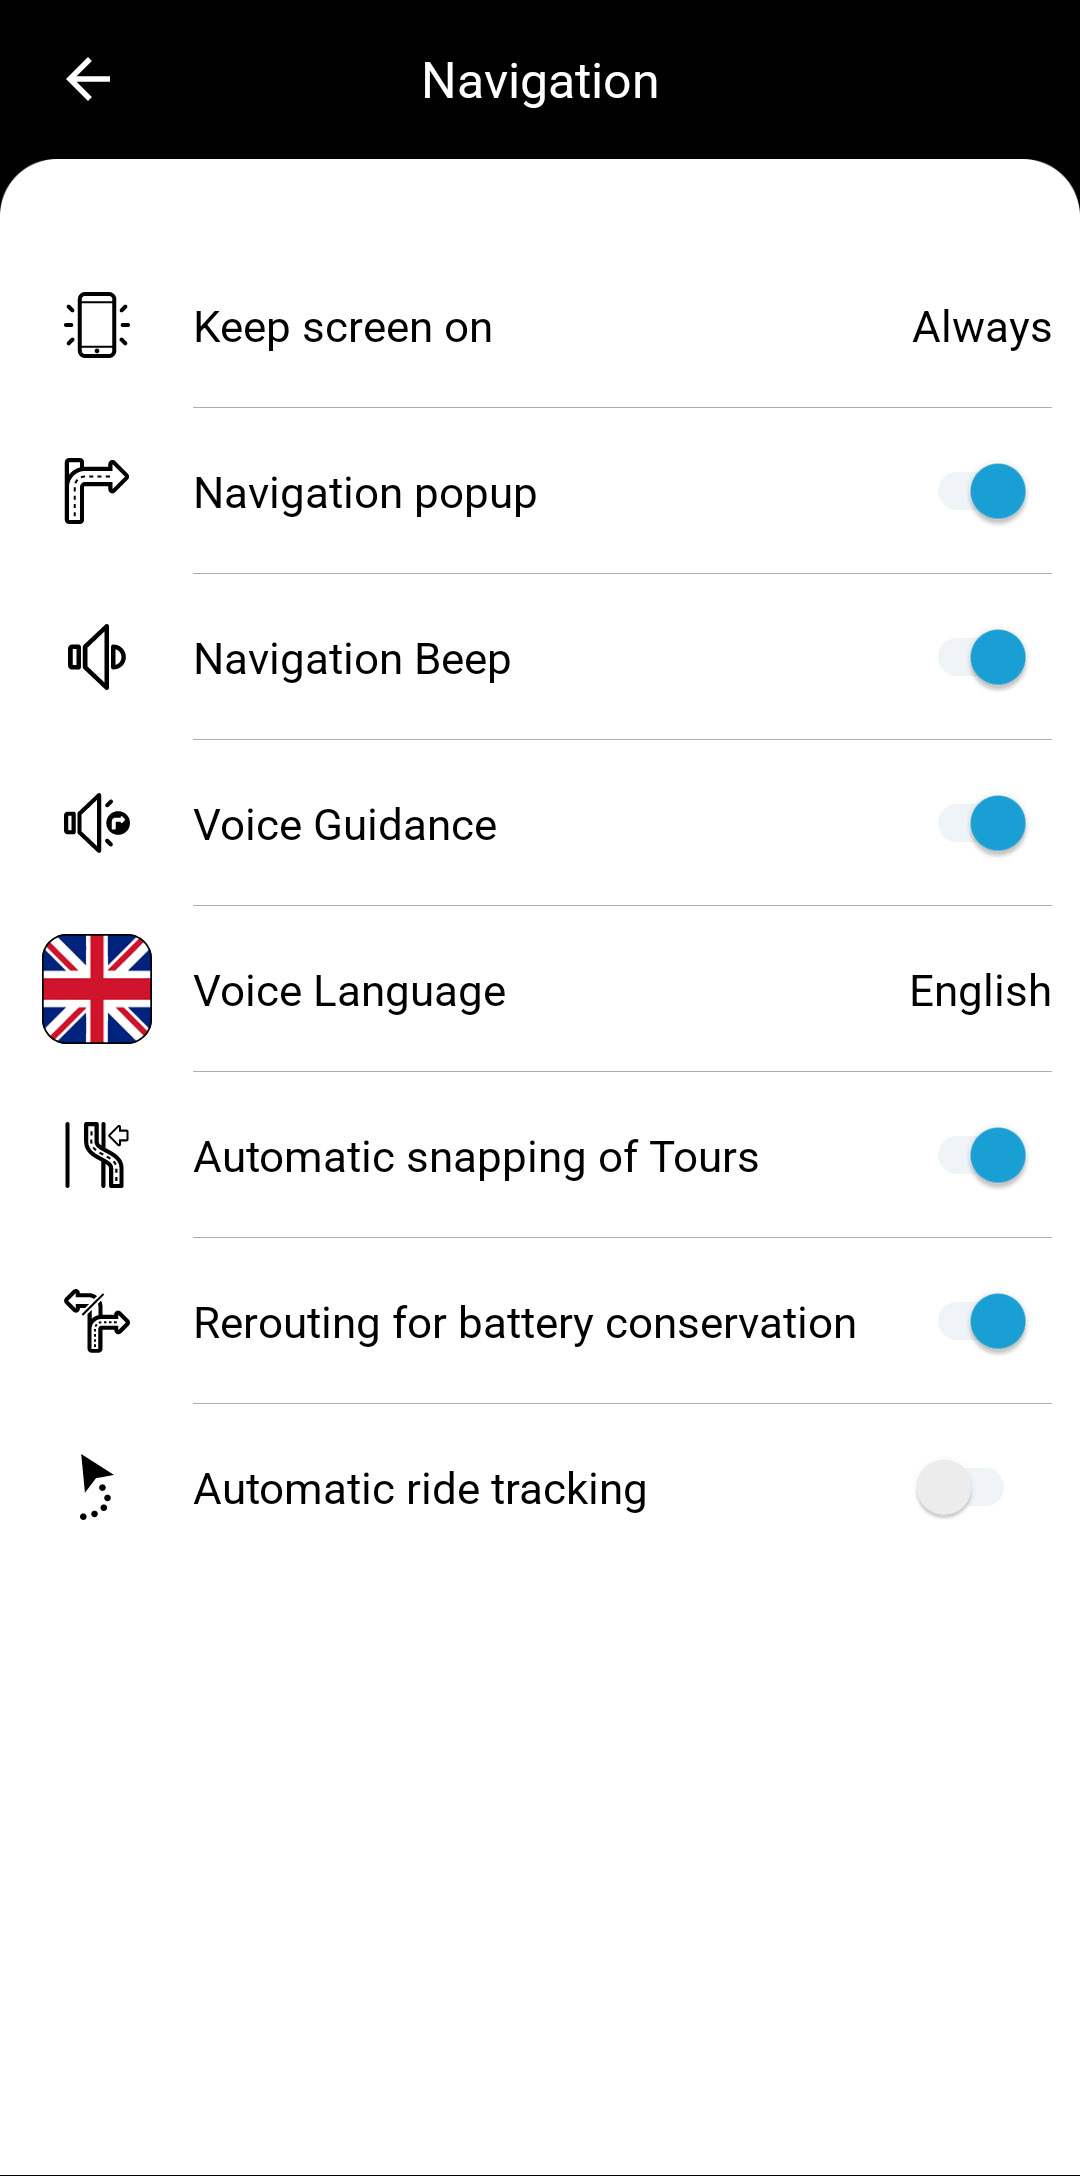Turn off the Navigation Beep switch

tap(982, 657)
